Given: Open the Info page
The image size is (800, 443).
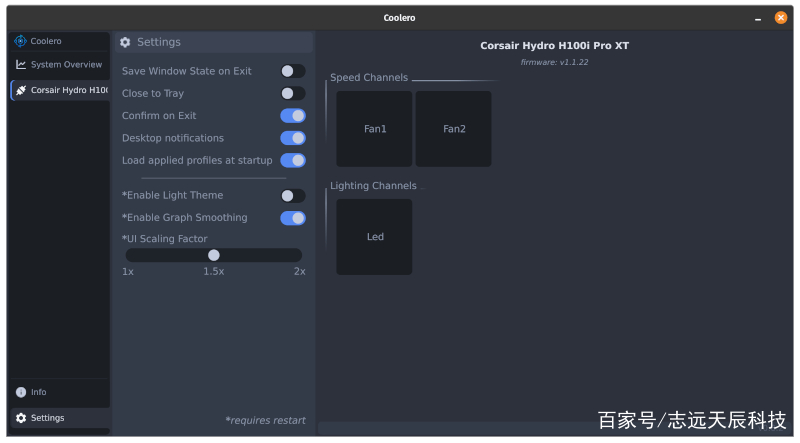Looking at the screenshot, I should 60,392.
